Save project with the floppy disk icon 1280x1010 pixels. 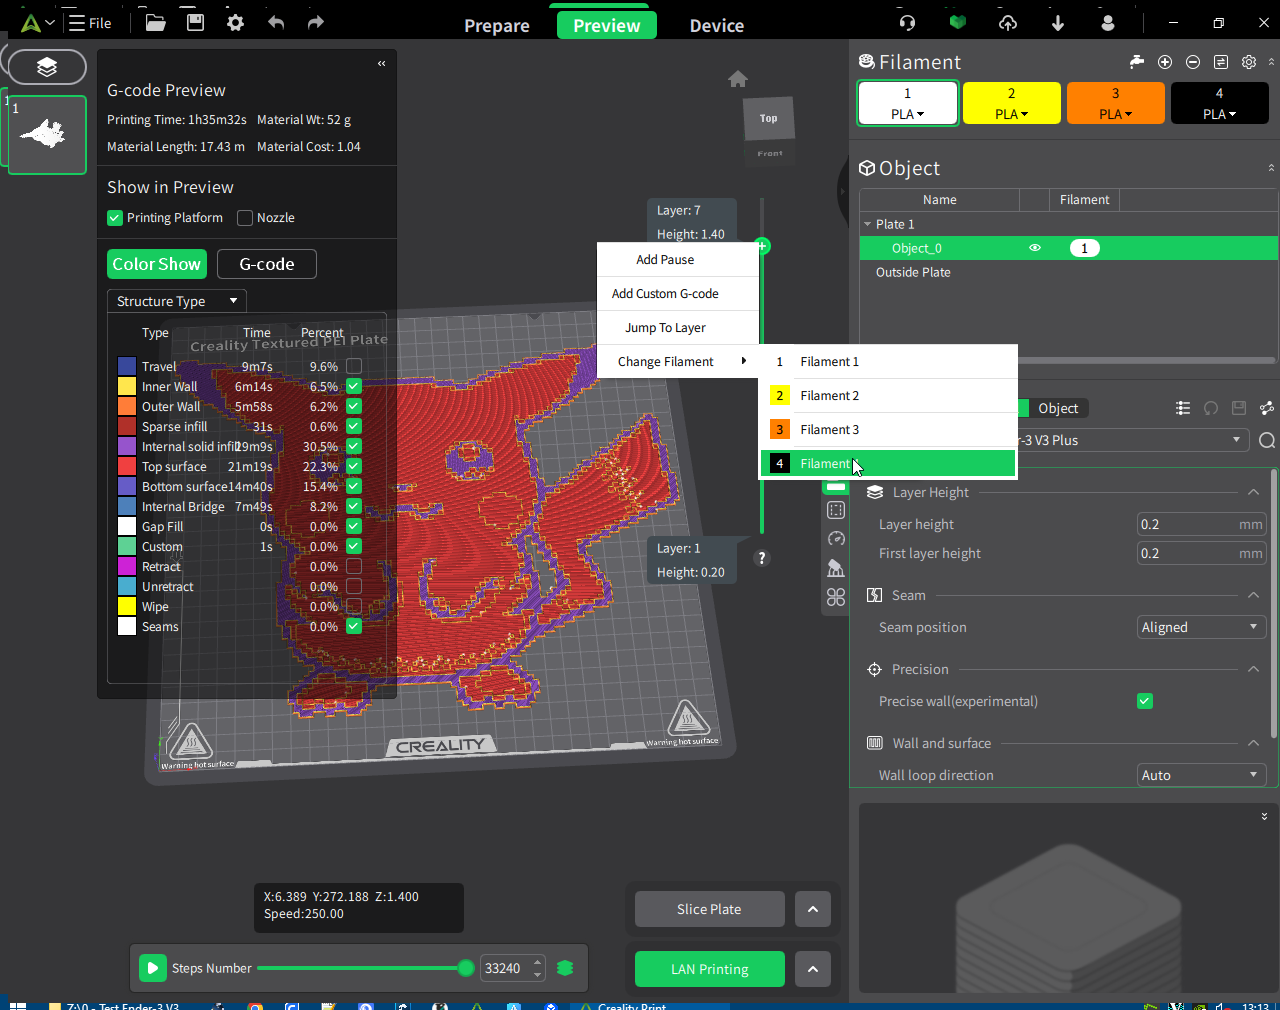196,22
